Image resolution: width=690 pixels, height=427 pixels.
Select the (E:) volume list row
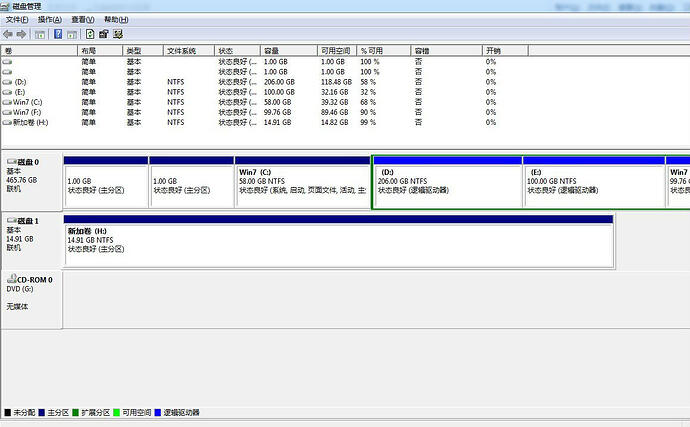264,92
